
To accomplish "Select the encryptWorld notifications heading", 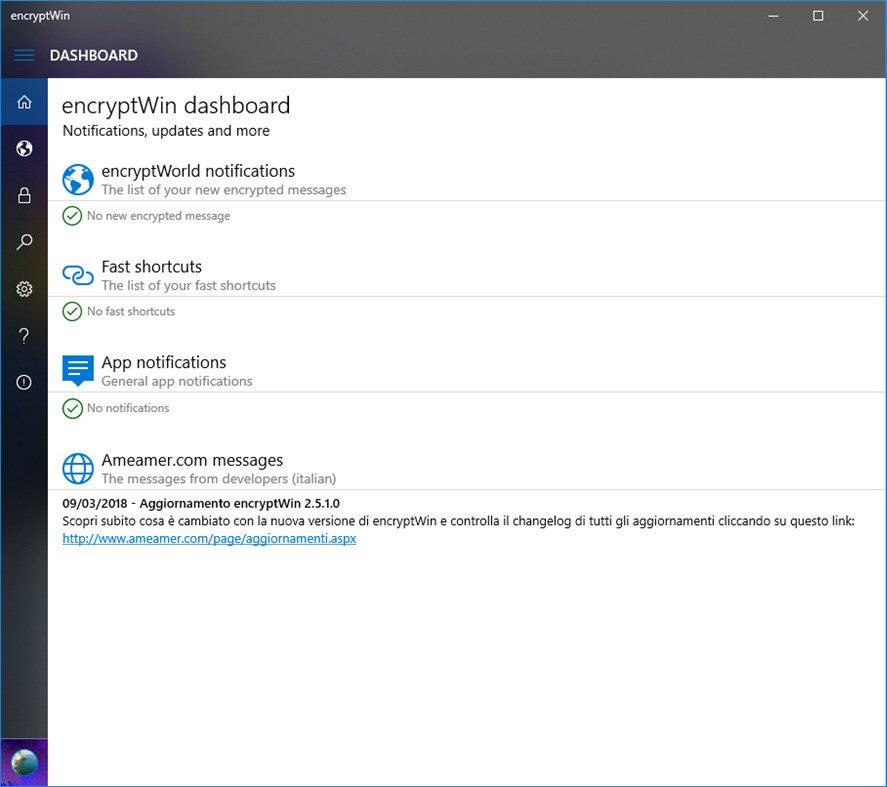I will [198, 171].
